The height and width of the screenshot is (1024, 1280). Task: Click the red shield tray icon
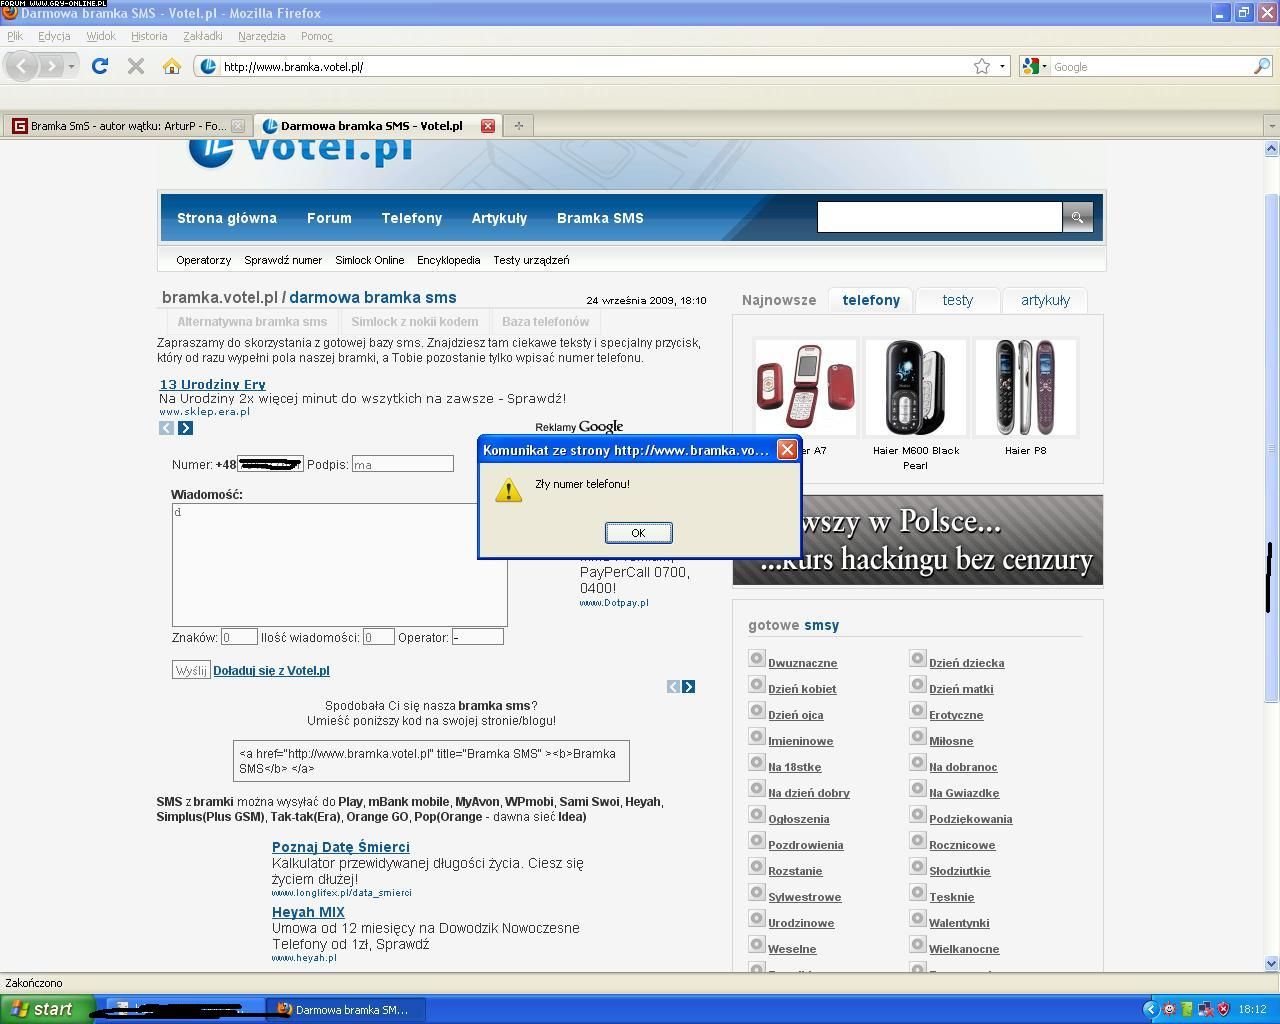1223,1009
